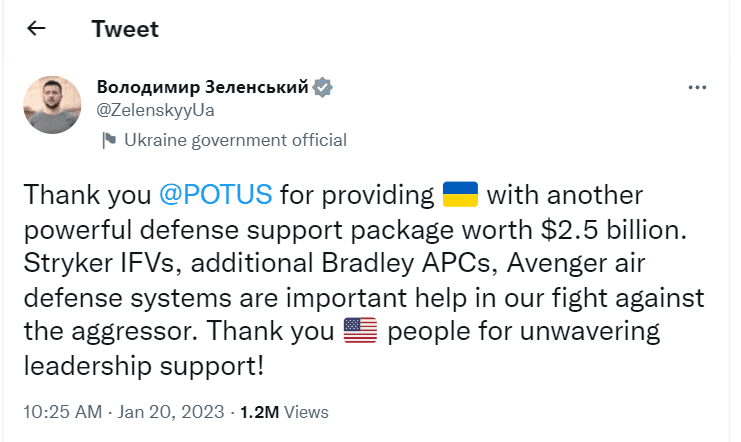Viewport: 741px width, 442px height.
Task: Click the display name Володимир Зеленський
Action: 202,87
